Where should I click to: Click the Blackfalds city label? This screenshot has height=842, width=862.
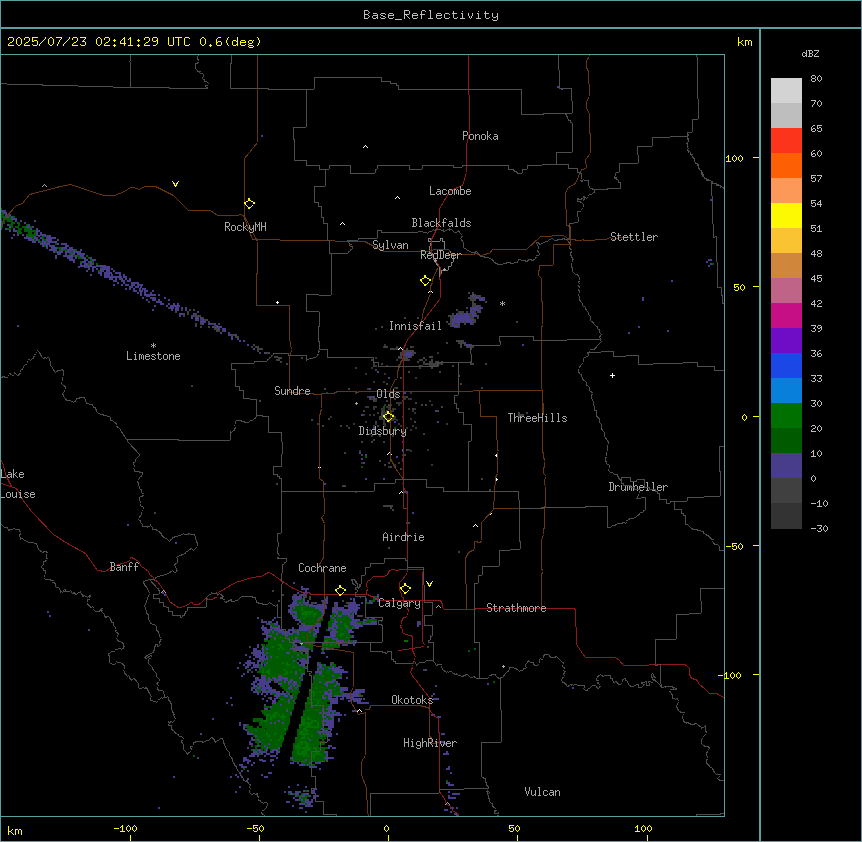pyautogui.click(x=441, y=223)
